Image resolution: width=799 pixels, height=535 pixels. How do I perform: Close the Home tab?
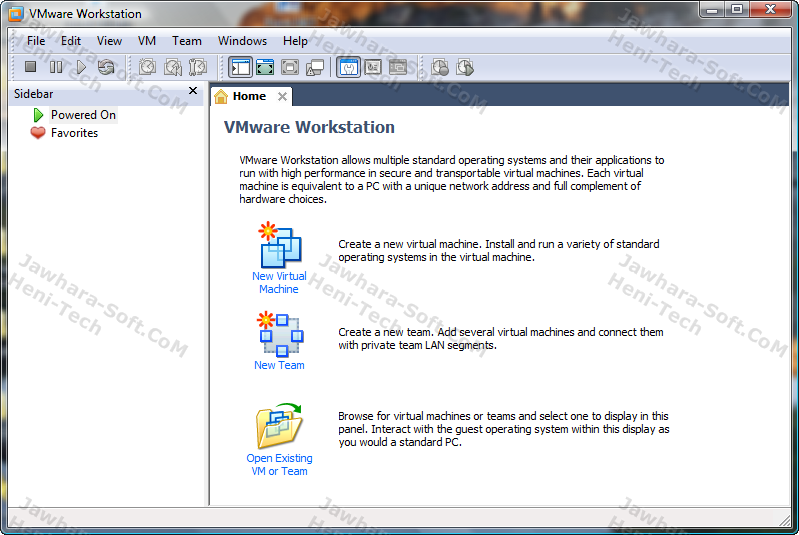point(282,96)
